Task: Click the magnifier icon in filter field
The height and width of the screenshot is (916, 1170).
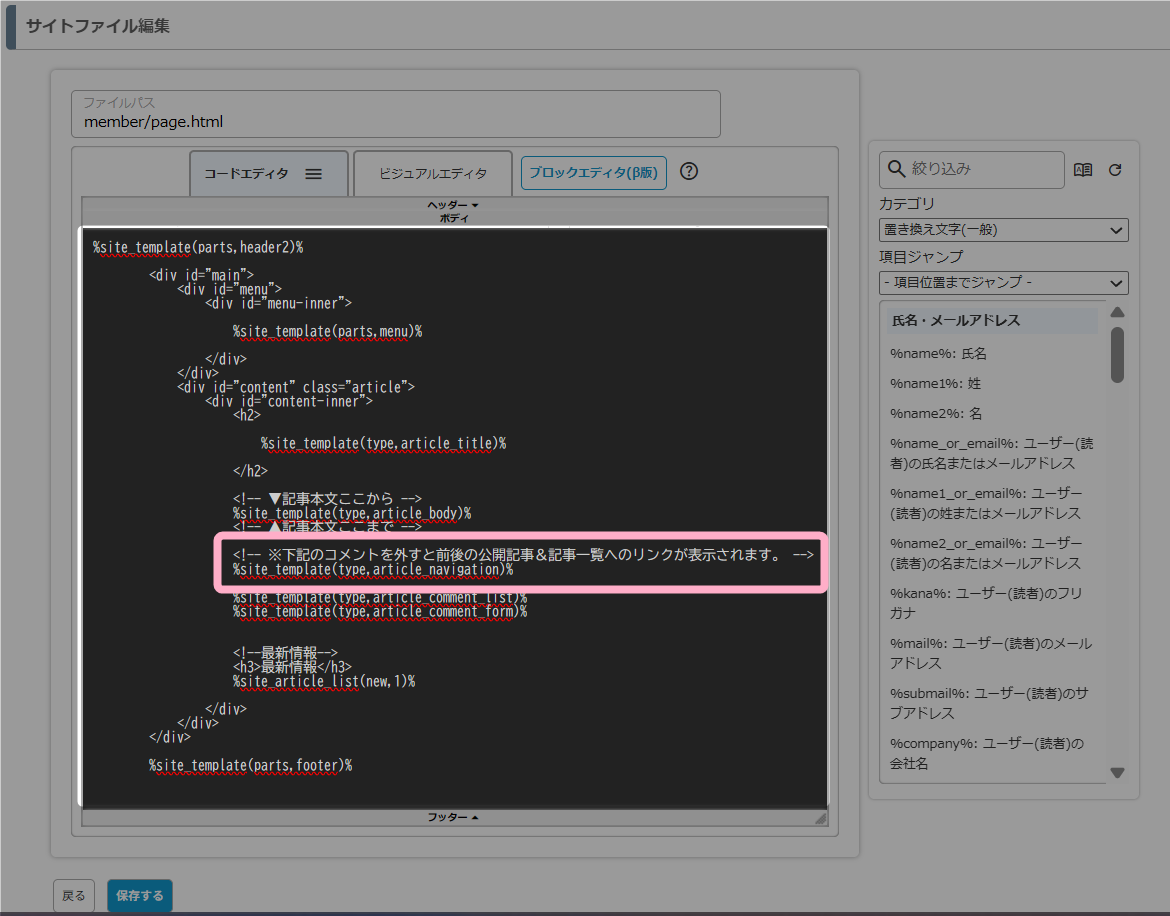Action: 894,170
